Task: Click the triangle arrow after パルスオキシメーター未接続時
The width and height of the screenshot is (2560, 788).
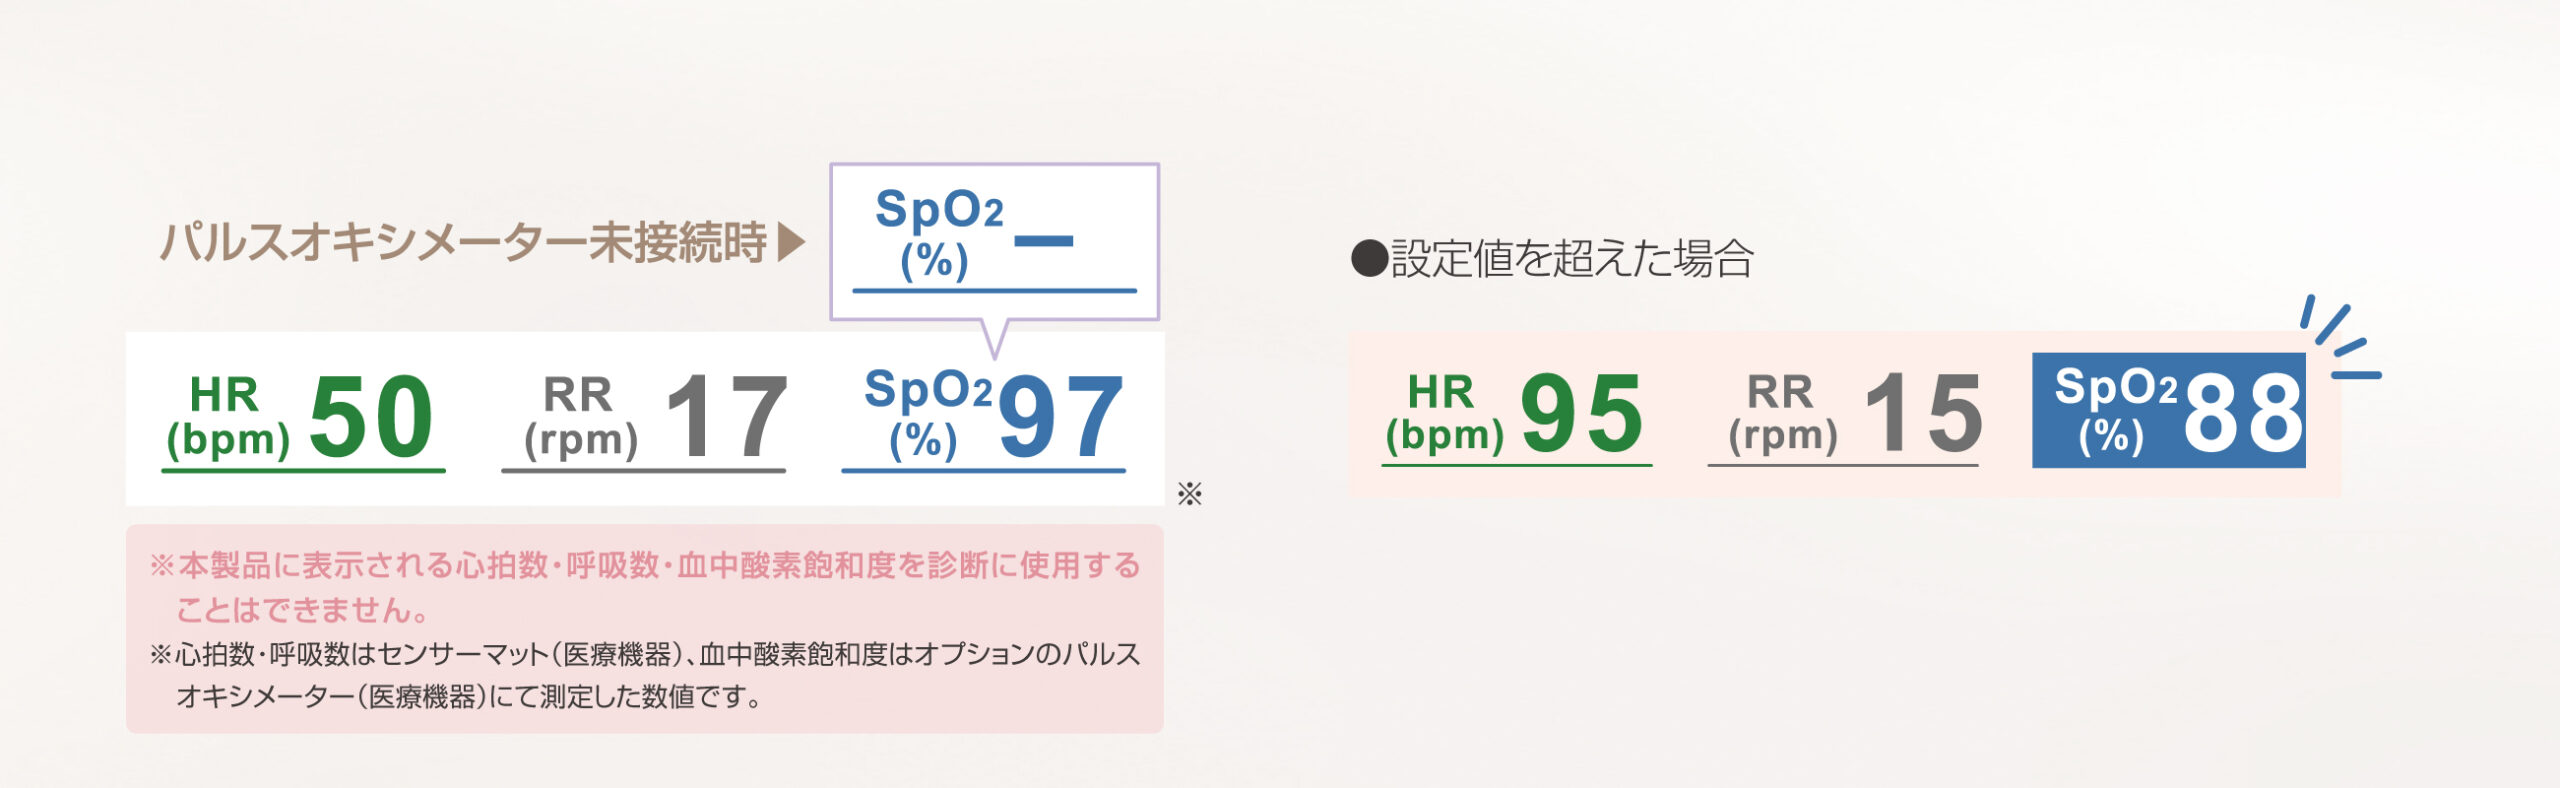Action: click(x=791, y=243)
